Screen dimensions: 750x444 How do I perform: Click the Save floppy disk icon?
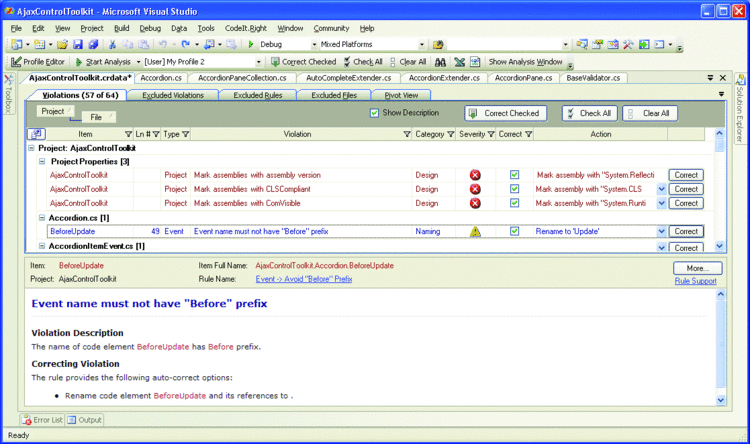point(77,44)
